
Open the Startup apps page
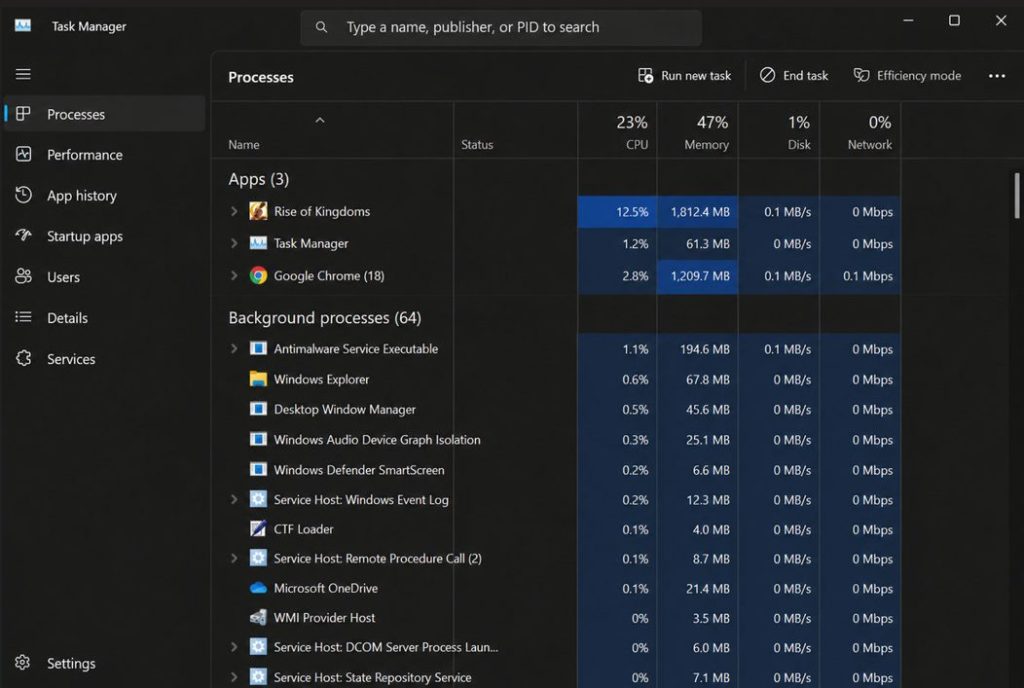tap(104, 236)
